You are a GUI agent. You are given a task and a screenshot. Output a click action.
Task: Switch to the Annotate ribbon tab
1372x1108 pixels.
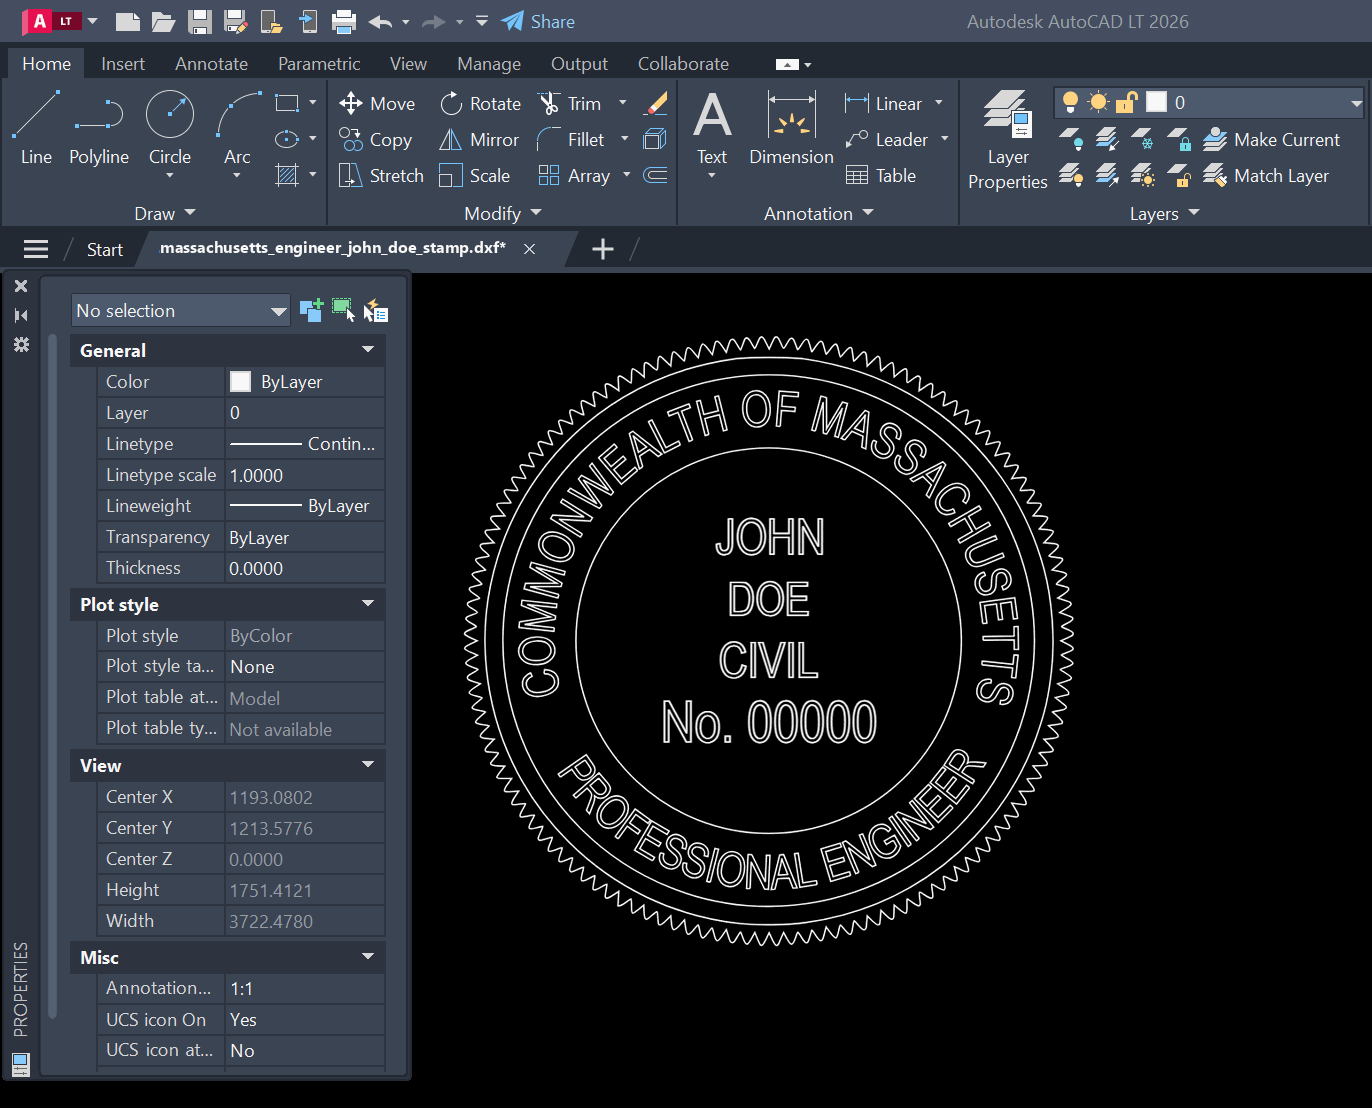click(x=211, y=64)
